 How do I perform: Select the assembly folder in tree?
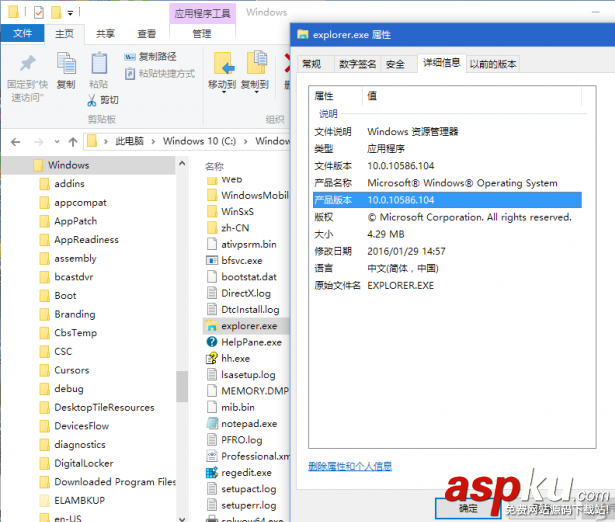point(68,258)
